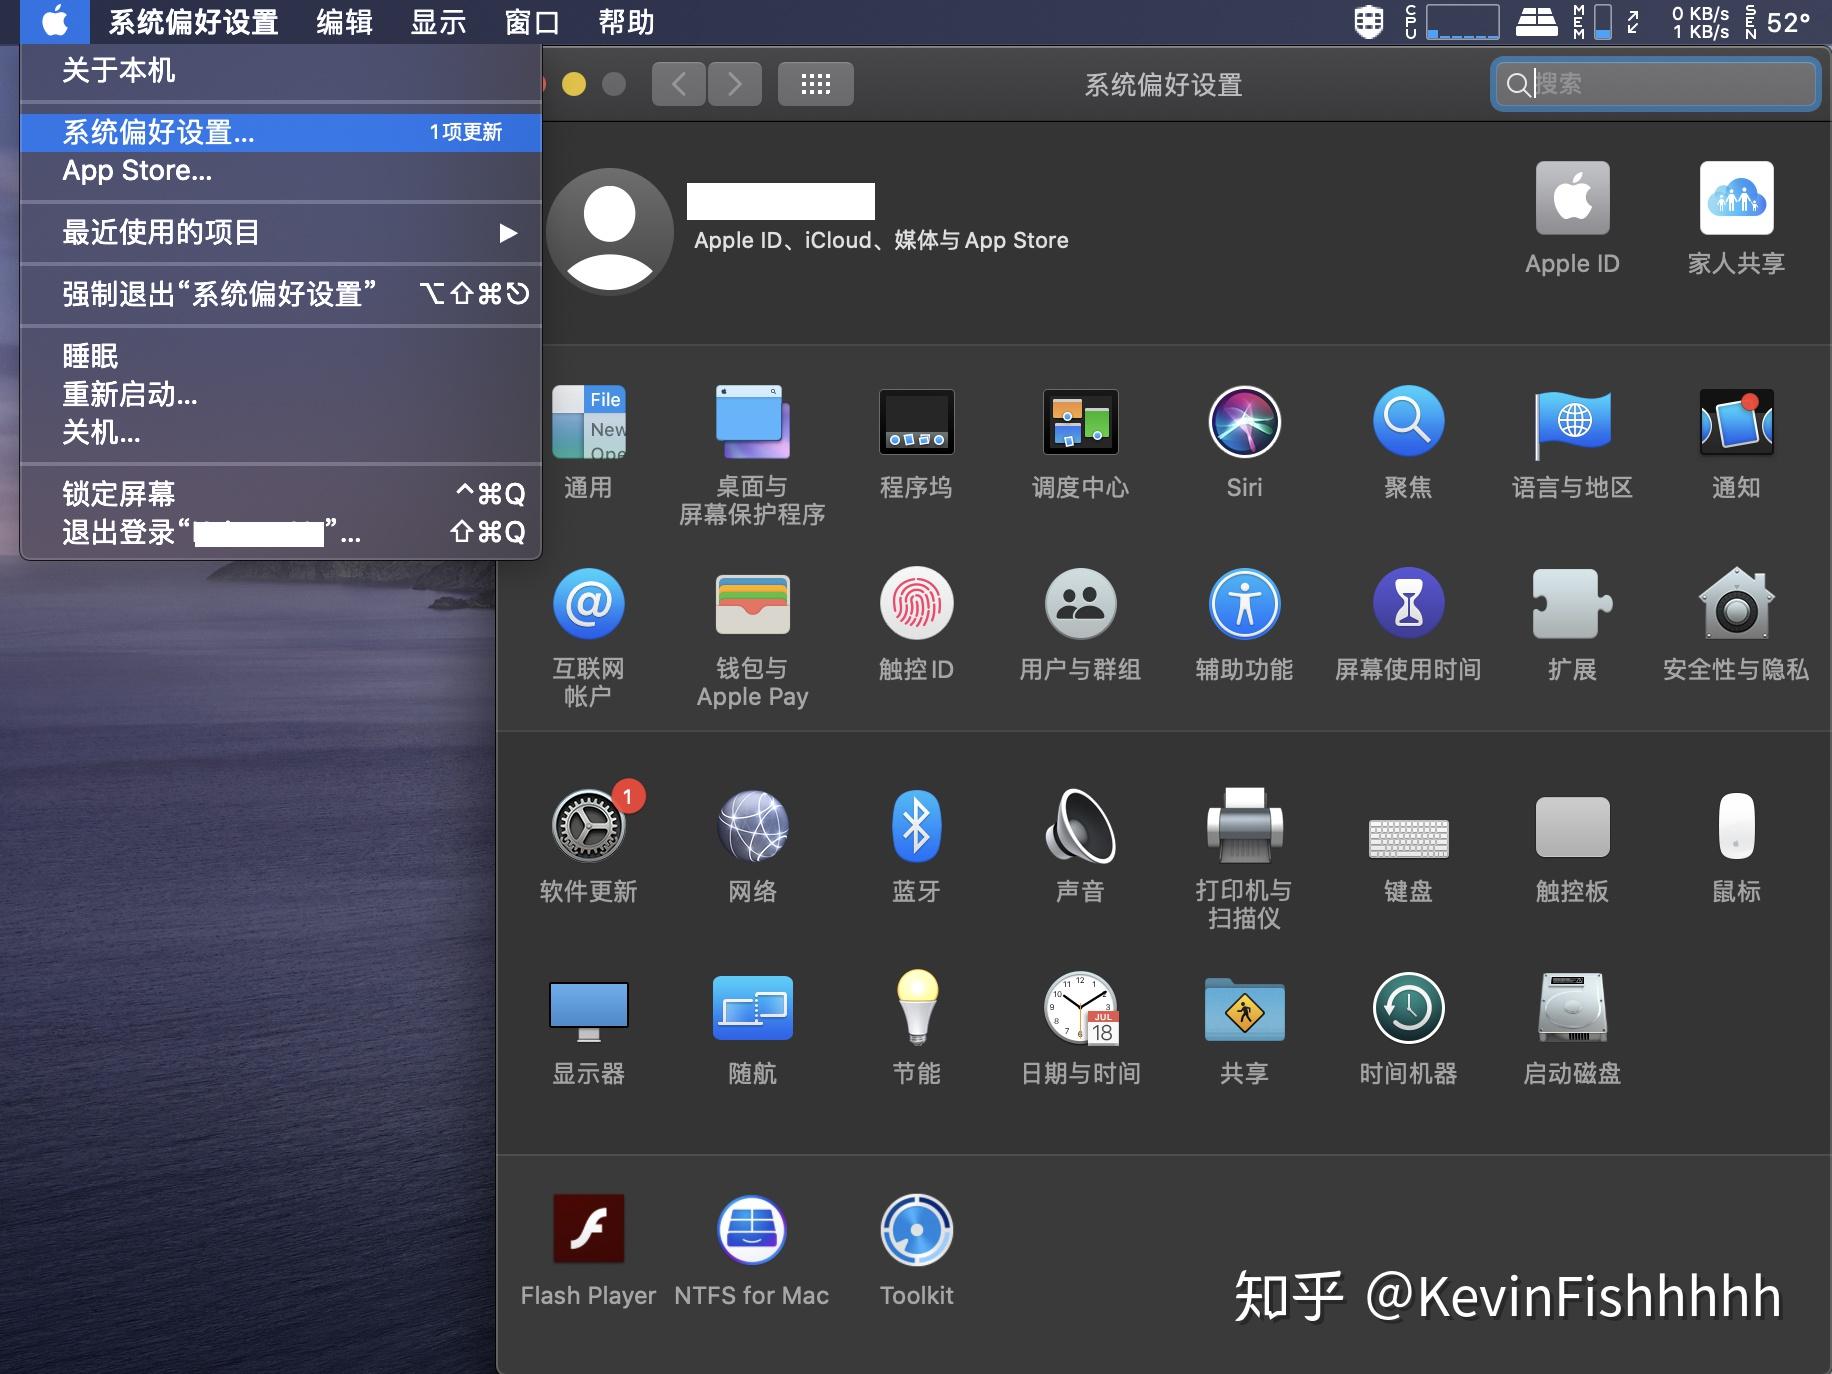
Task: Open the 时间机器 (Time Machine) icon
Action: click(1408, 1009)
